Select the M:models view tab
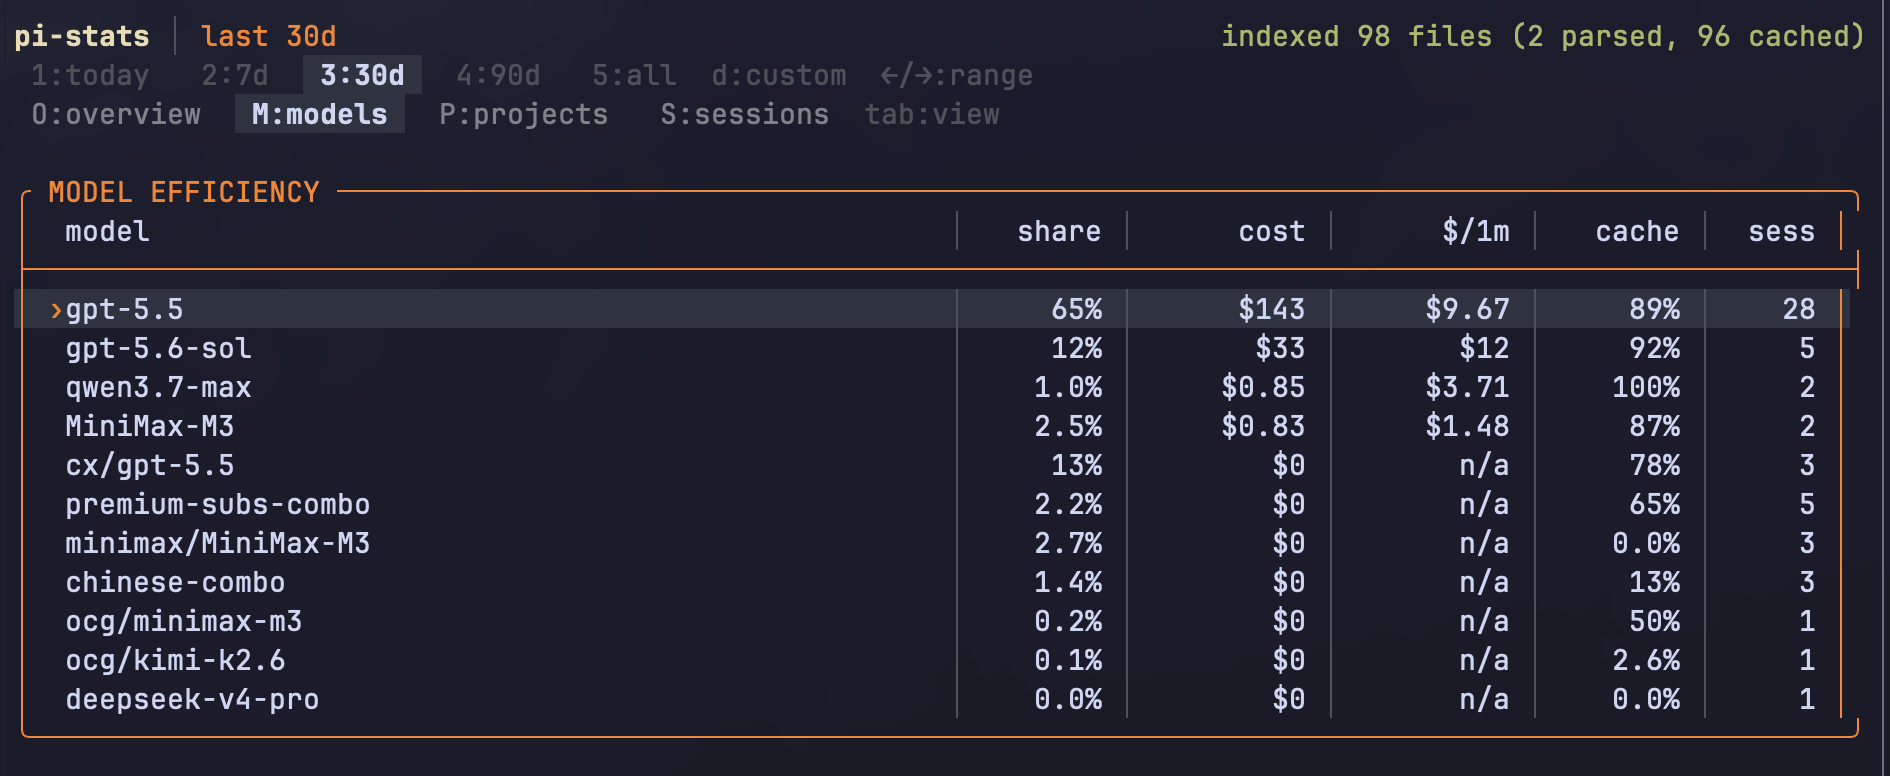Screen dimensions: 1890x776 [320, 114]
